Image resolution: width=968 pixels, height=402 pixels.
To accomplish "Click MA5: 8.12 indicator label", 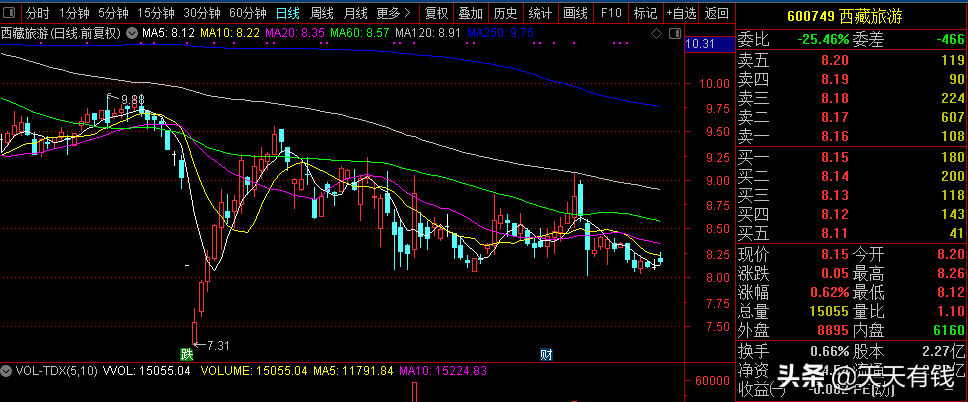I will (x=169, y=33).
